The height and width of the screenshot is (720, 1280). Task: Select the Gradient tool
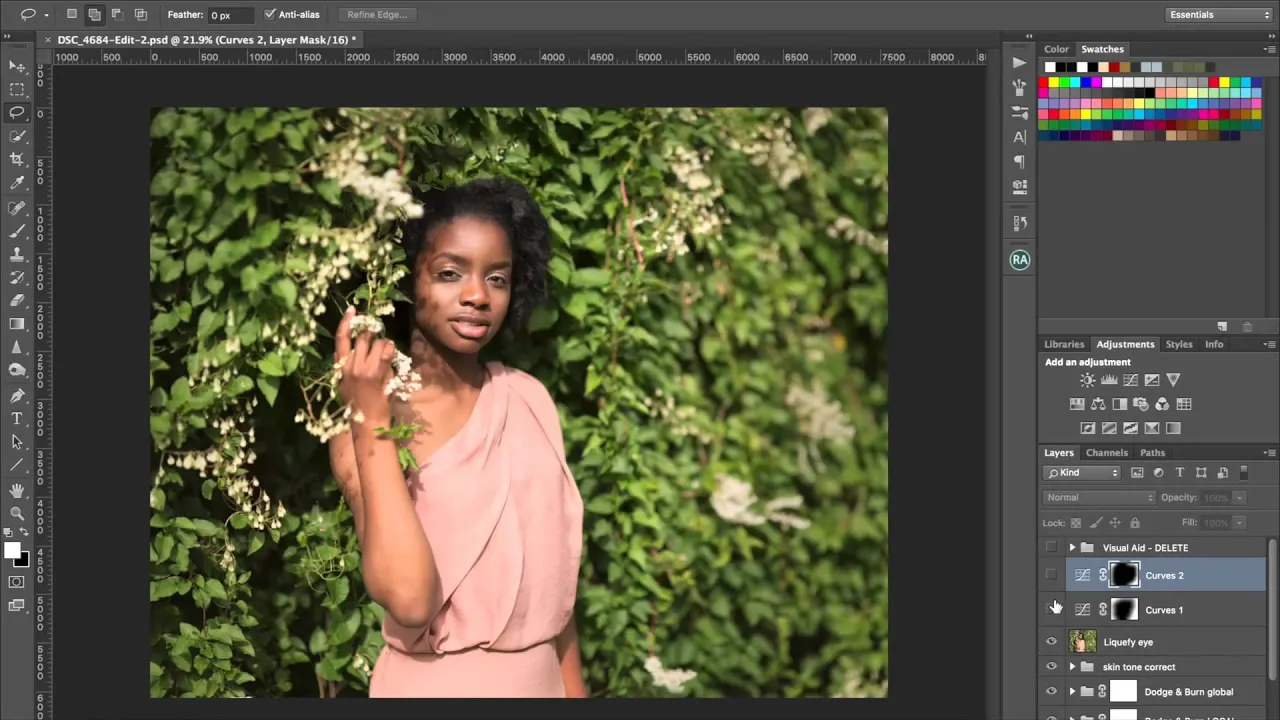coord(17,324)
